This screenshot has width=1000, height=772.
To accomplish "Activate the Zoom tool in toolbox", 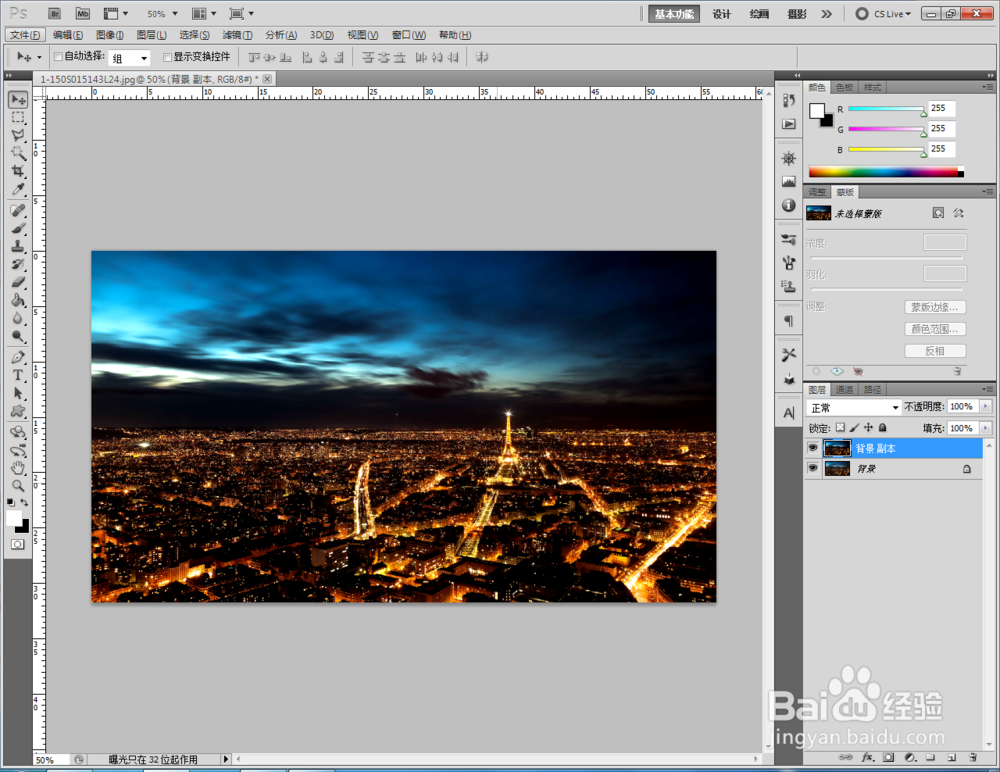I will 18,486.
